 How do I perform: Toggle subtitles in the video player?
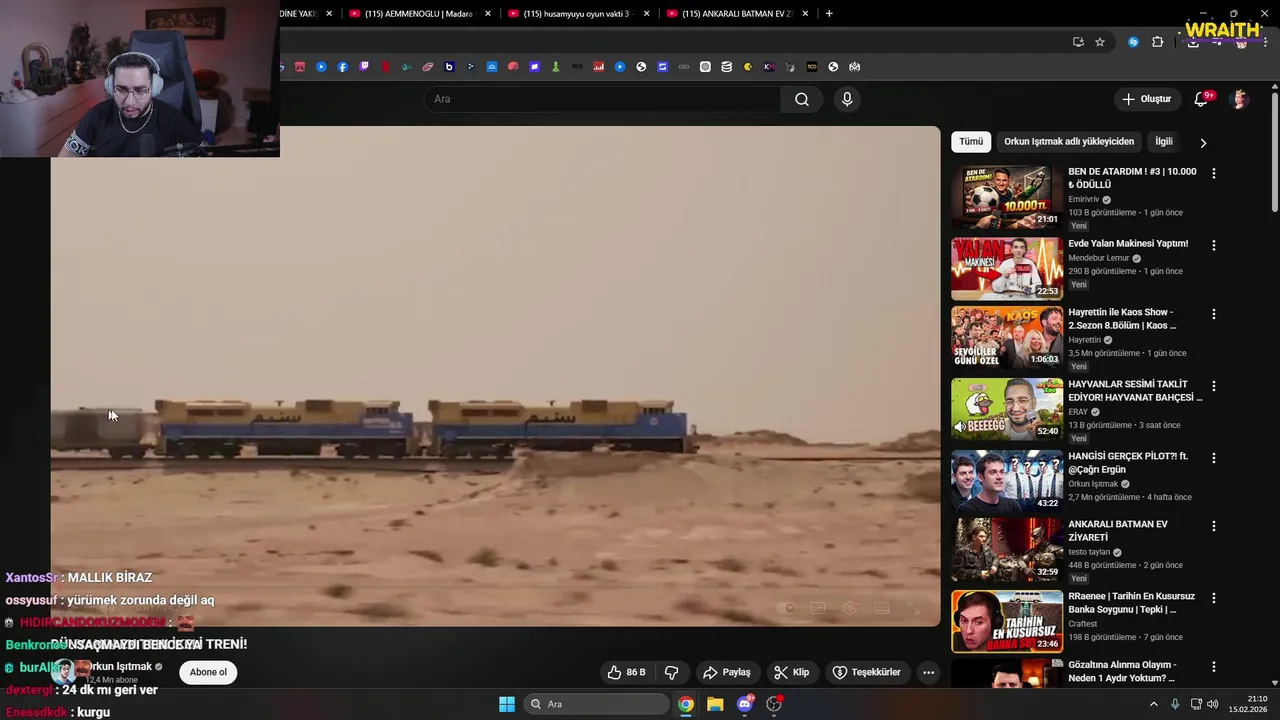click(818, 608)
